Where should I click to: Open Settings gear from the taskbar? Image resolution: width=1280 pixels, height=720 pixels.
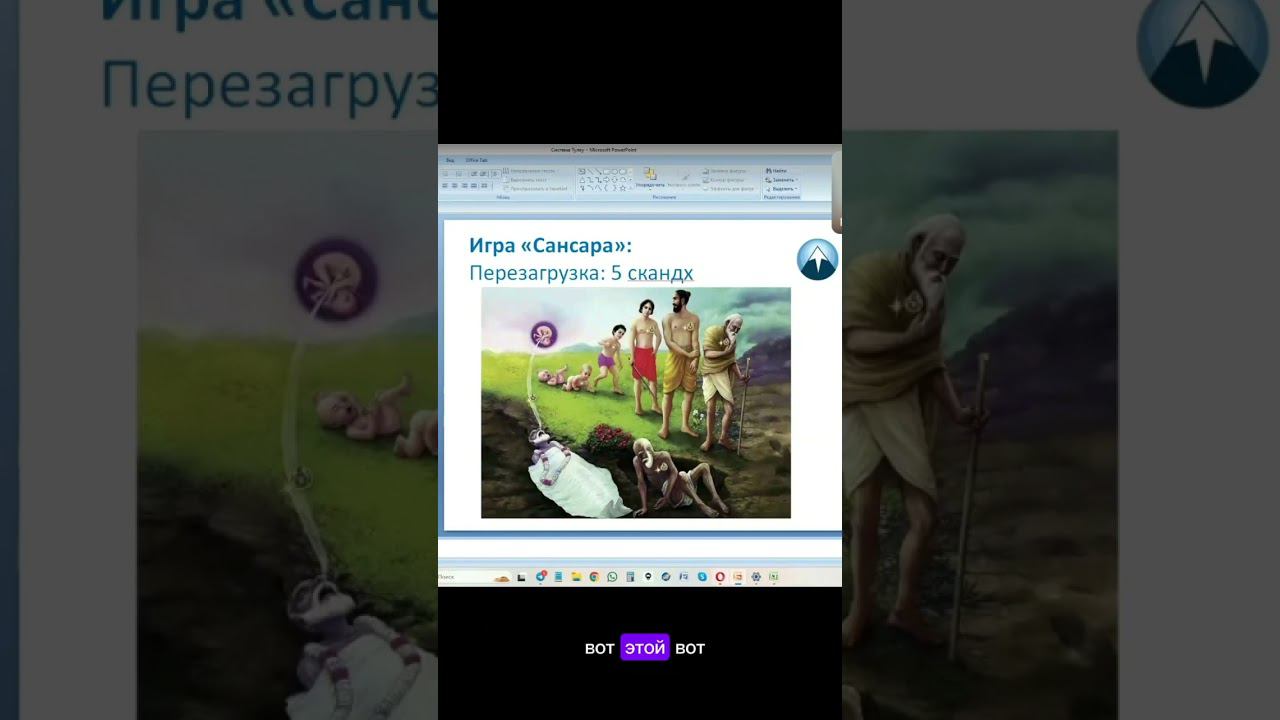[756, 577]
